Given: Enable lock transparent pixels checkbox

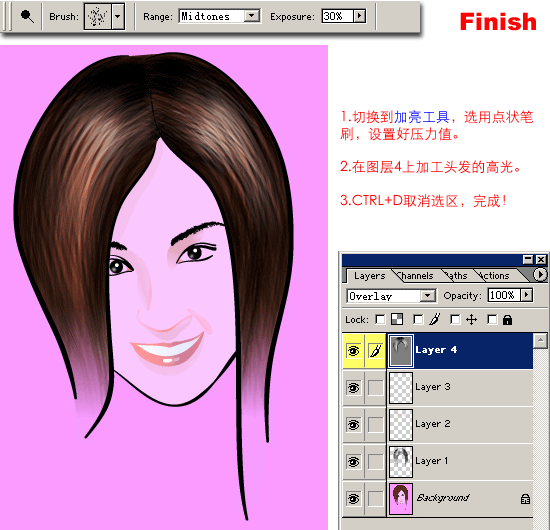Looking at the screenshot, I should click(380, 319).
